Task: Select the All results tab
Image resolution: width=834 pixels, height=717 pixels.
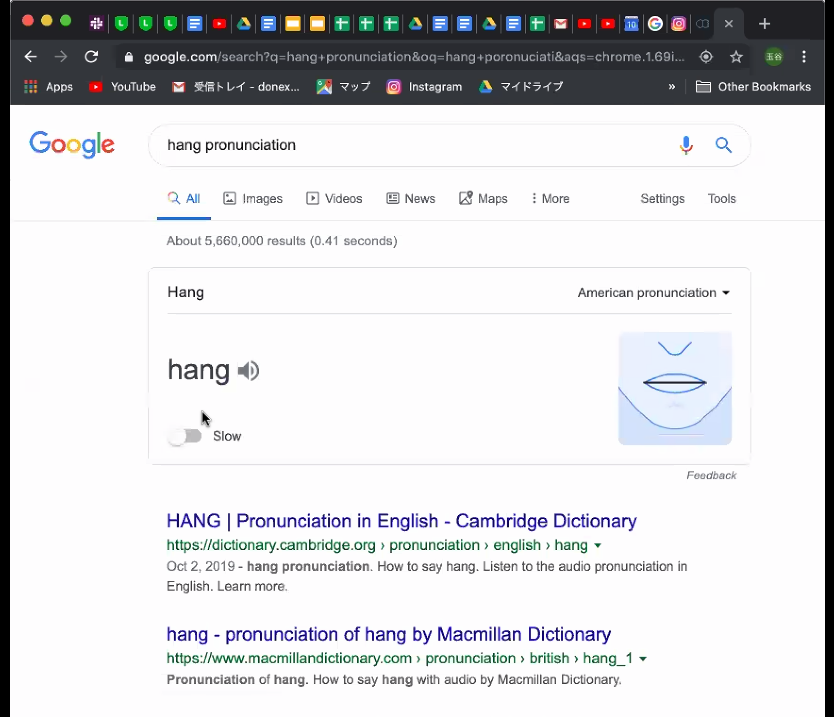Action: [x=184, y=199]
